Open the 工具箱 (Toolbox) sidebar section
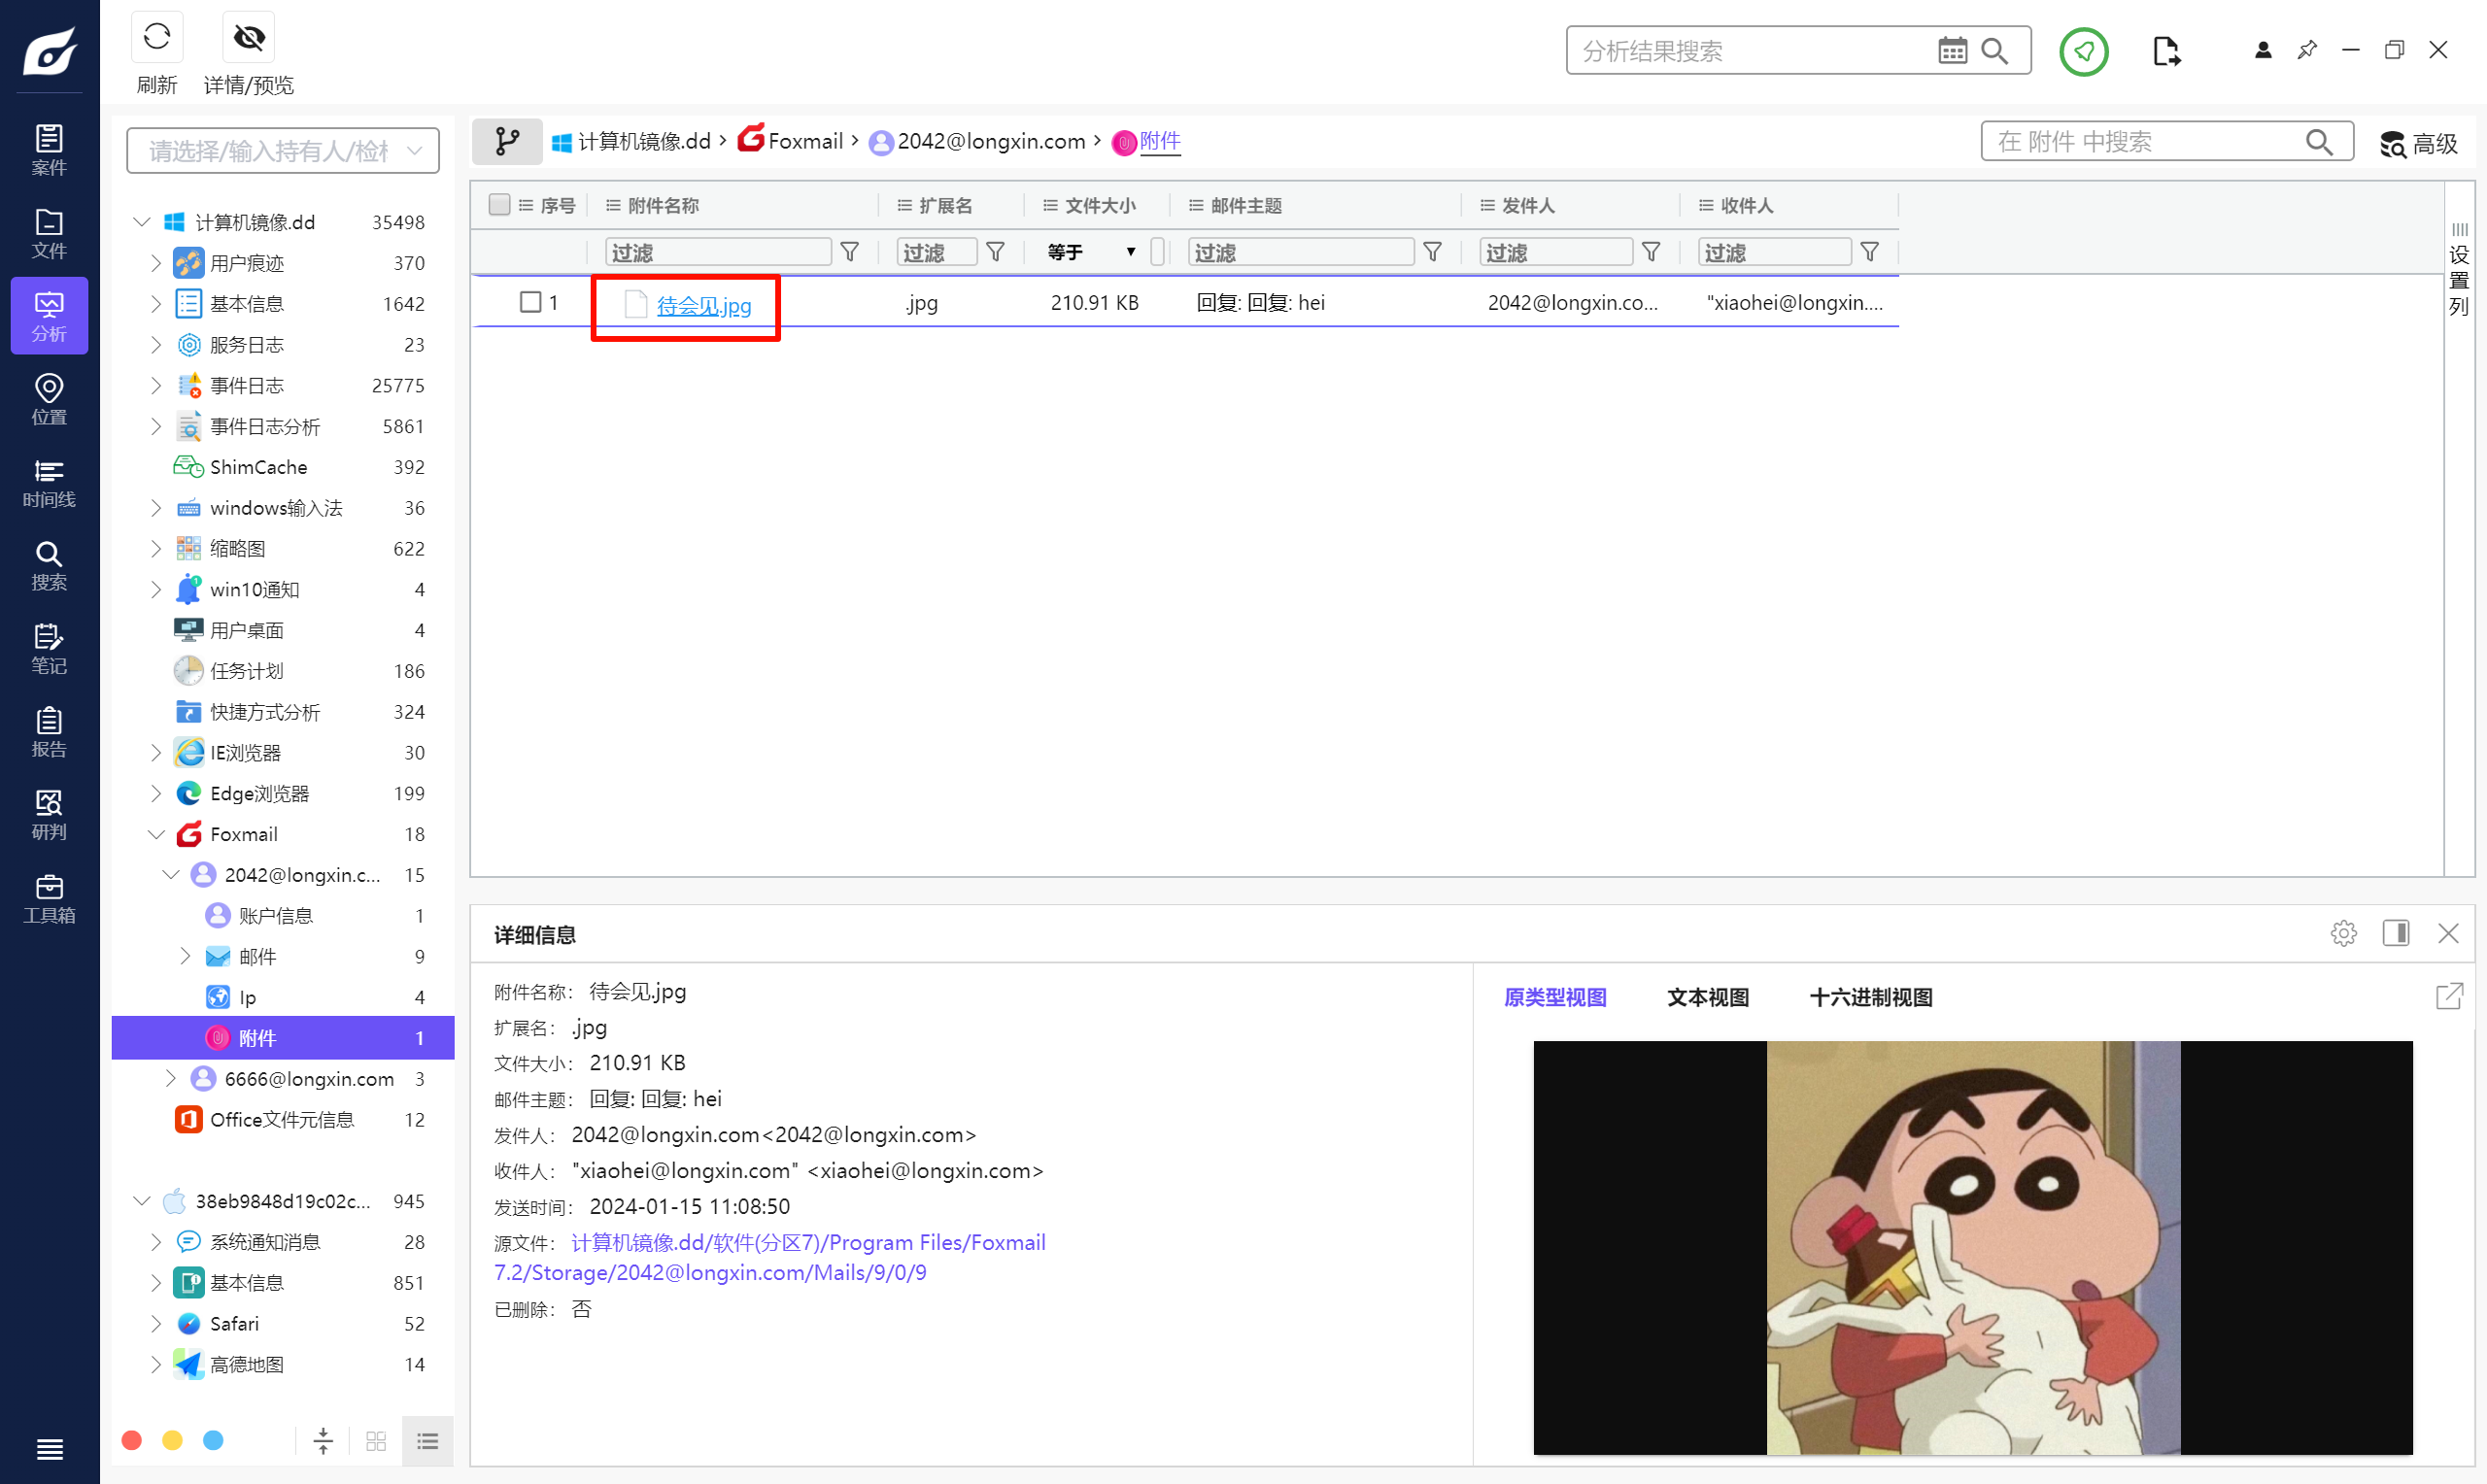The height and width of the screenshot is (1484, 2487). [x=49, y=897]
